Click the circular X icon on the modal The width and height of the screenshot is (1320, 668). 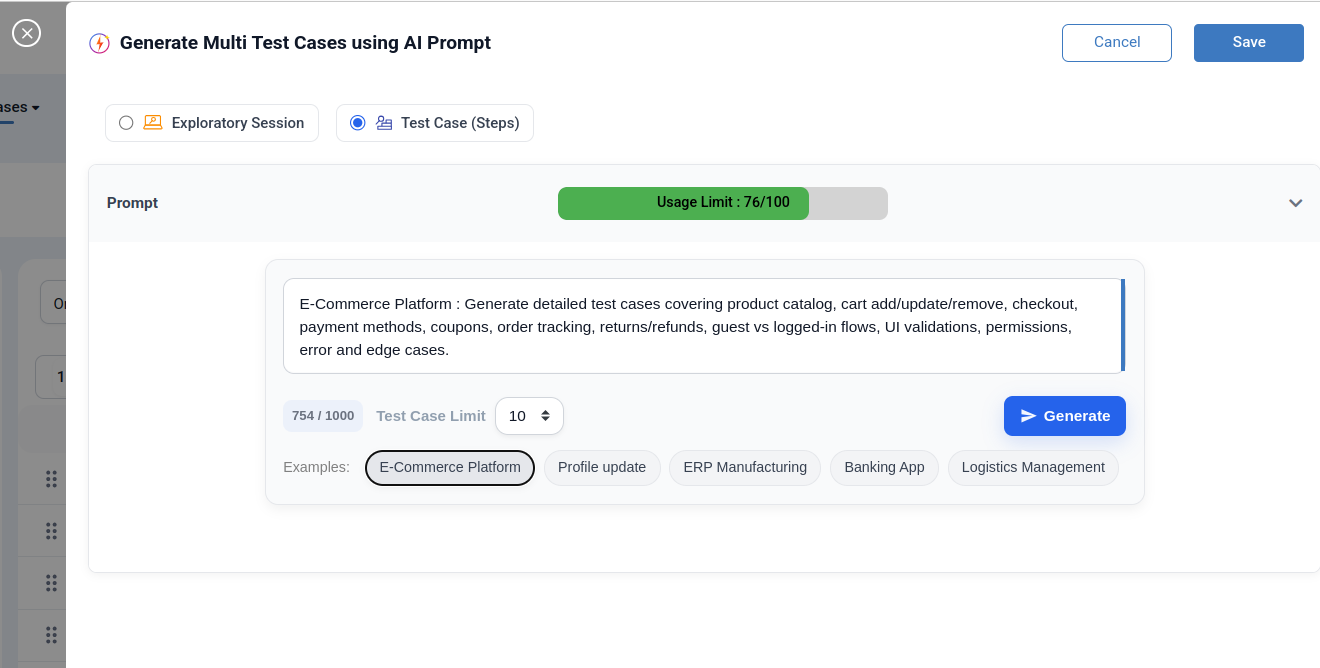coord(26,33)
